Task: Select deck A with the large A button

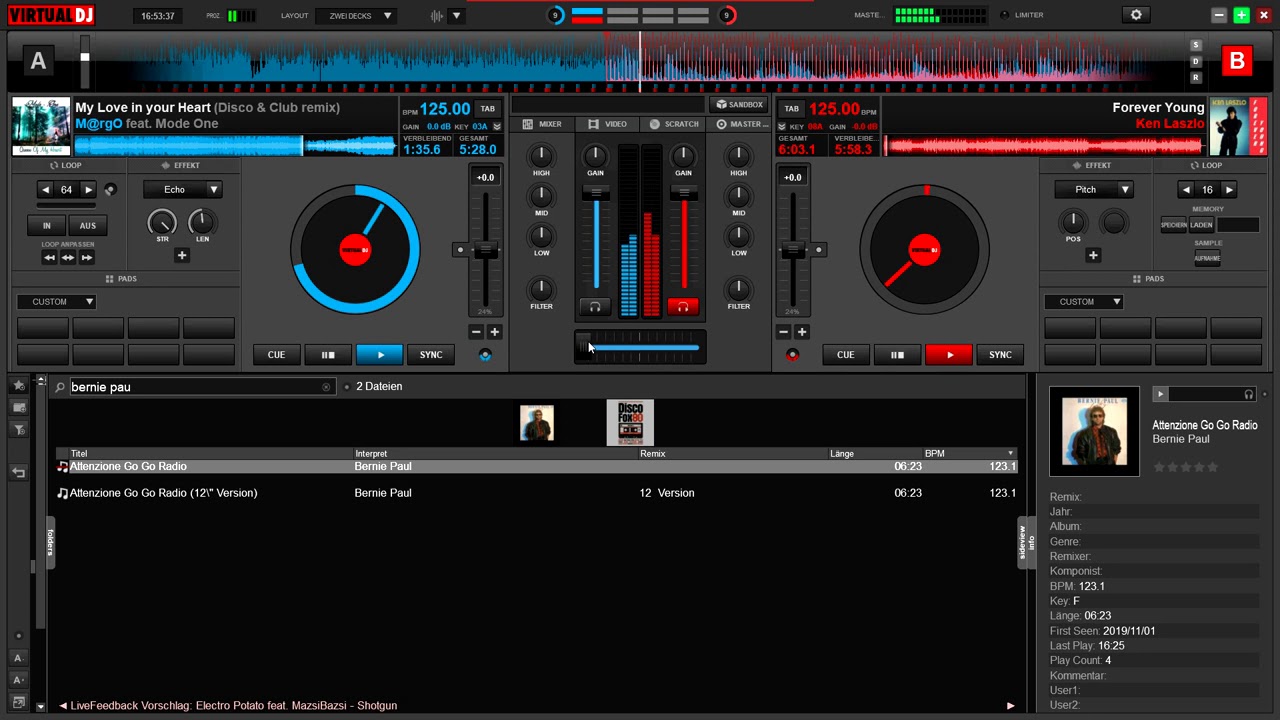Action: [38, 62]
